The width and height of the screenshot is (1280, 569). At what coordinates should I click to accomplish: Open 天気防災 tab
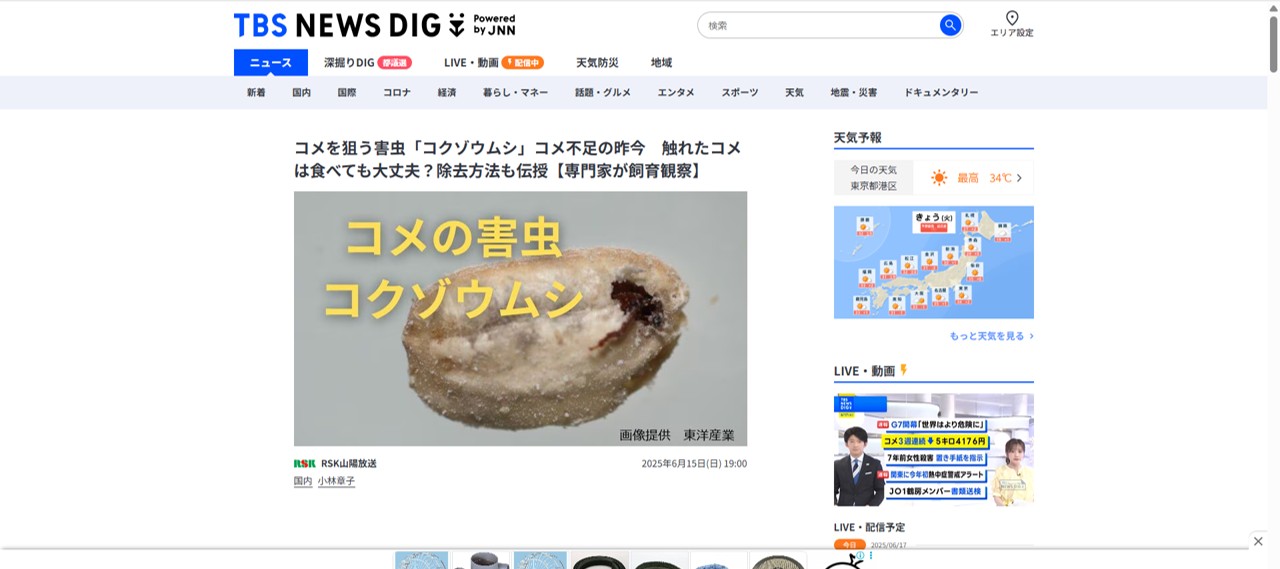pyautogui.click(x=597, y=62)
